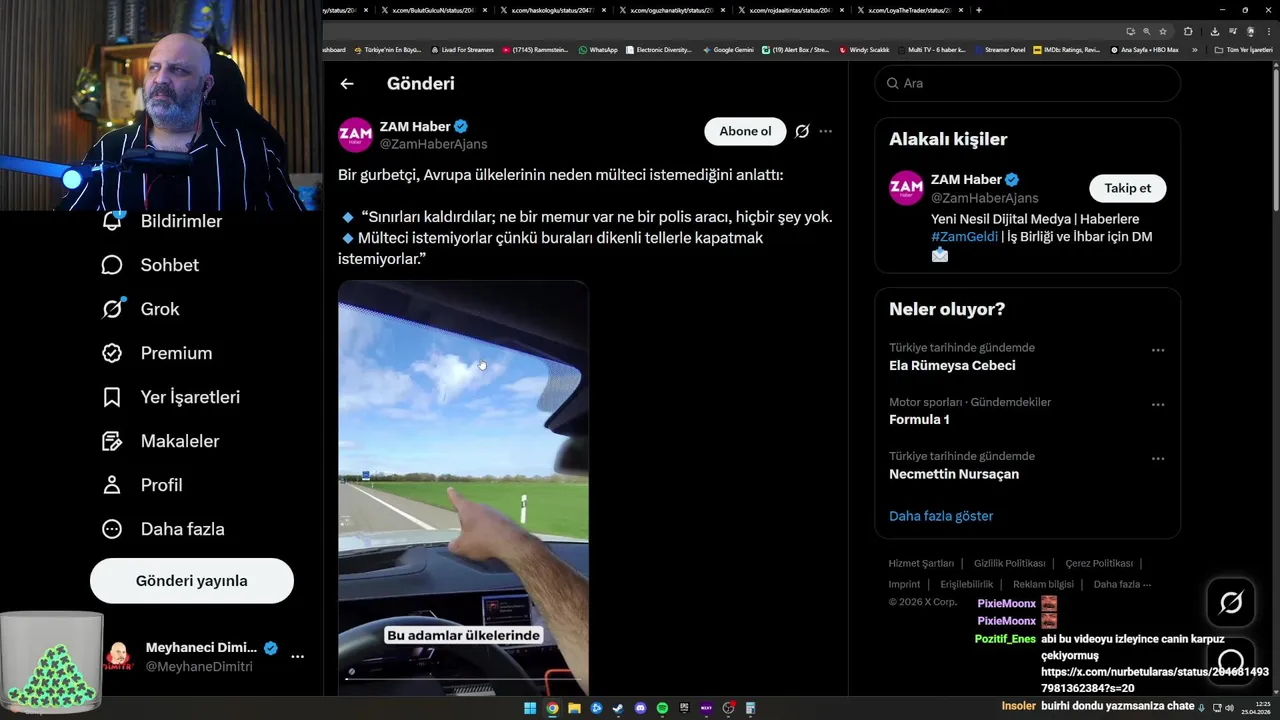
Task: Open the floating messages chat button
Action: (x=1231, y=662)
